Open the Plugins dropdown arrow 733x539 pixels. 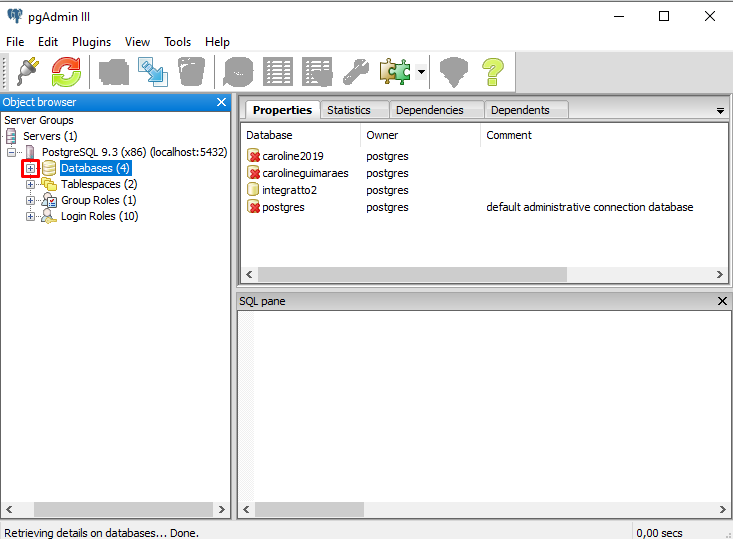pyautogui.click(x=421, y=72)
